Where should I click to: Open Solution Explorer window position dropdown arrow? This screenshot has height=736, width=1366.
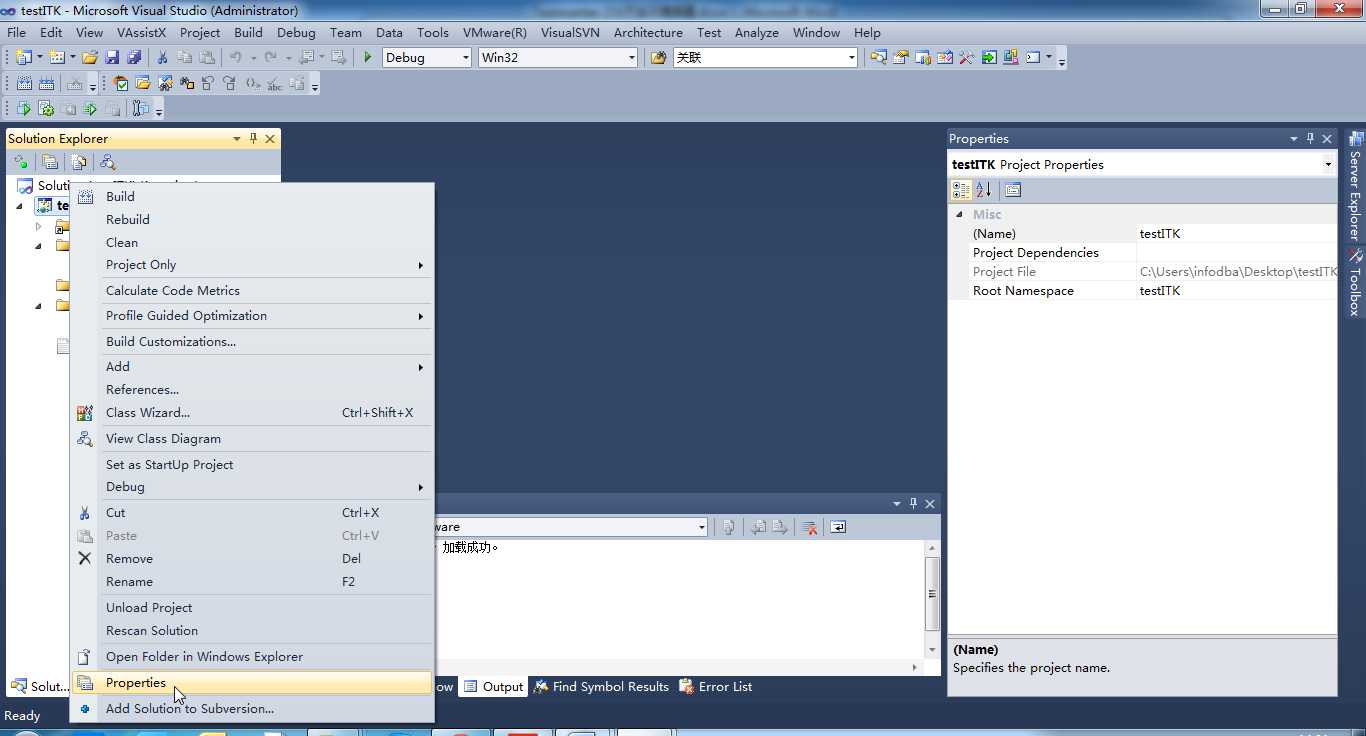(237, 139)
